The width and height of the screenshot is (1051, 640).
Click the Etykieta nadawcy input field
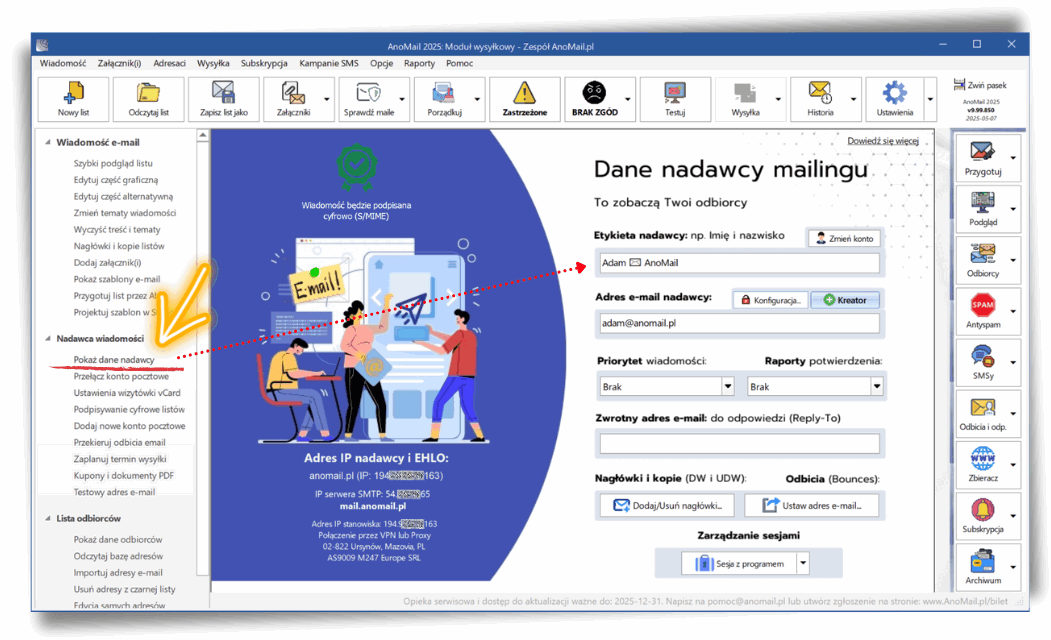[x=739, y=263]
